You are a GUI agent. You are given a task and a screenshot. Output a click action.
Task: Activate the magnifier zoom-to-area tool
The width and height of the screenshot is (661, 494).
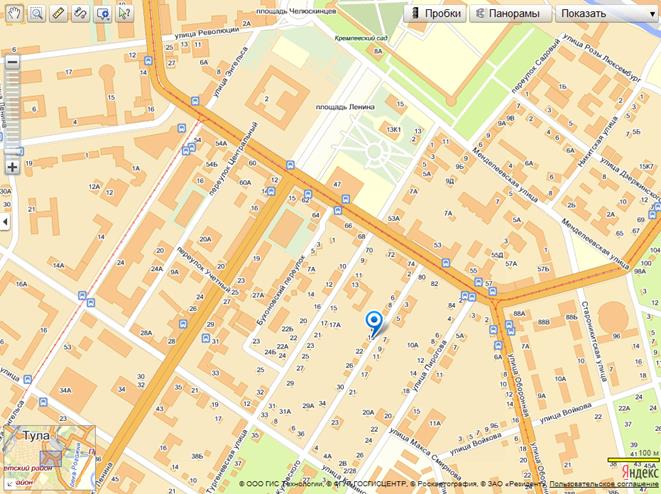point(37,13)
